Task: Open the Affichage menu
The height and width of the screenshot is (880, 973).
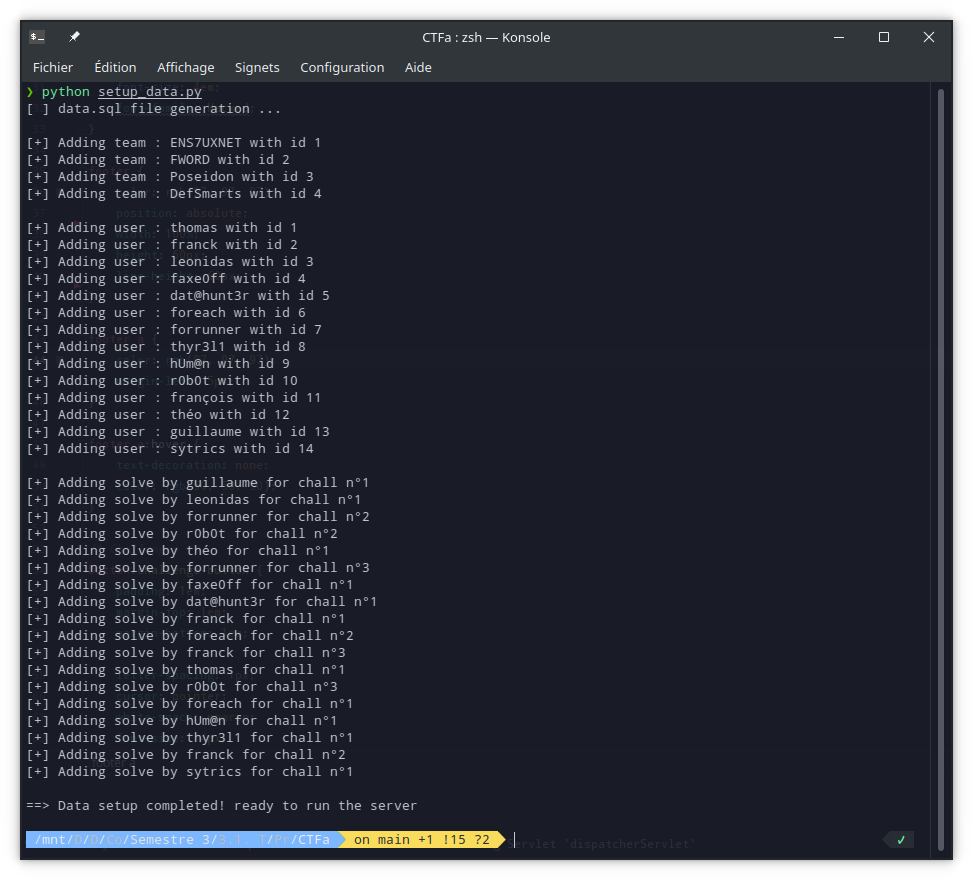Action: (186, 67)
